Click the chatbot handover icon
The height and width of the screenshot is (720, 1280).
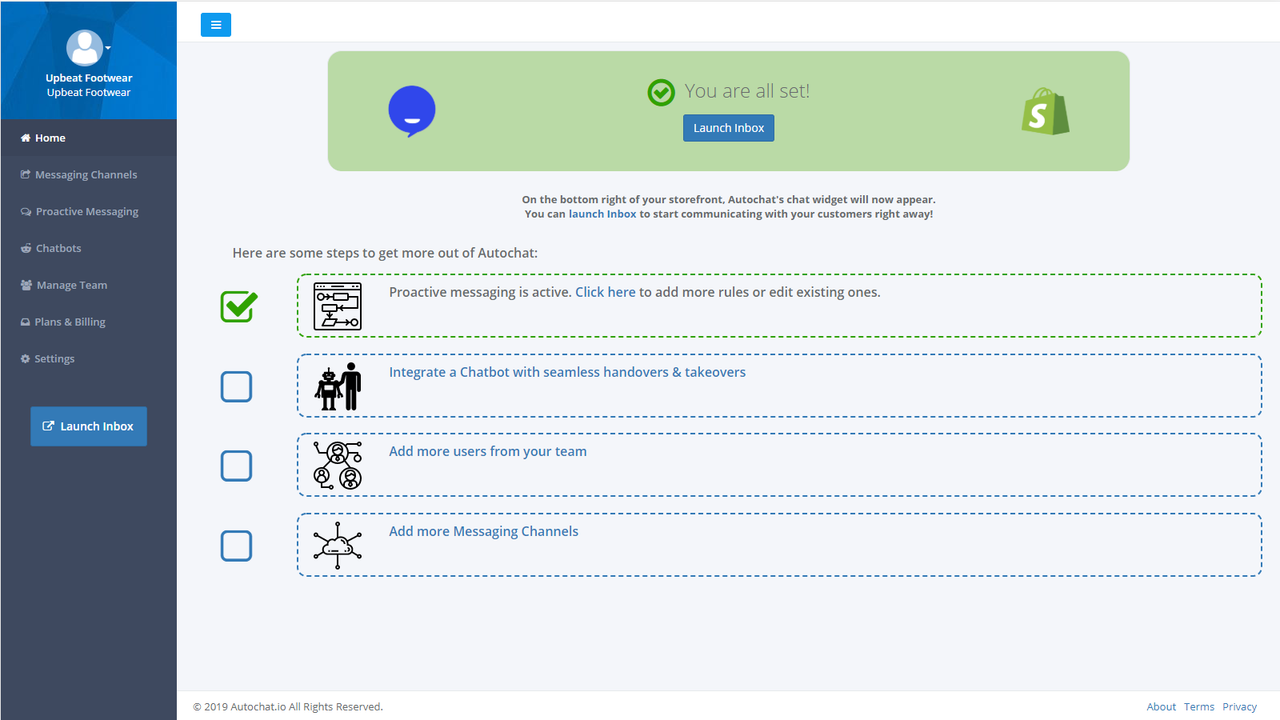[338, 385]
